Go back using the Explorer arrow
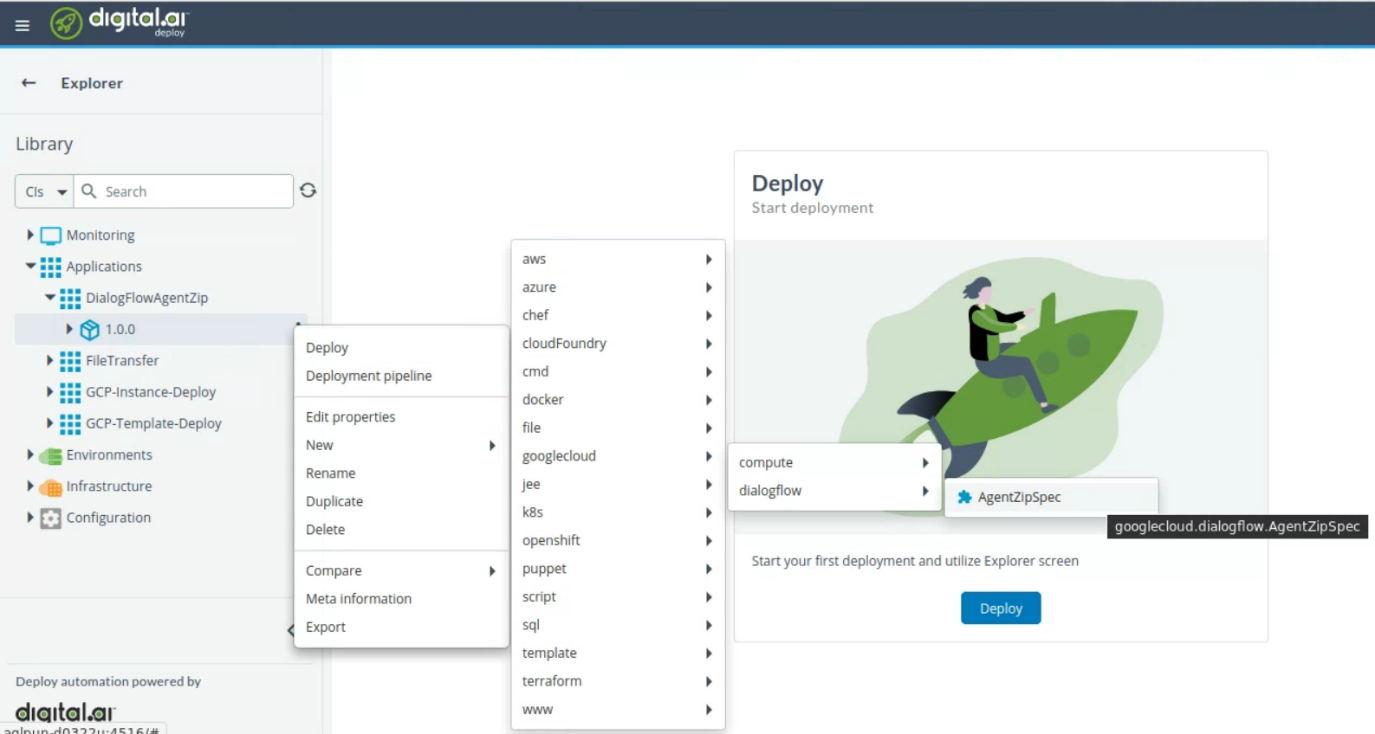 click(29, 83)
